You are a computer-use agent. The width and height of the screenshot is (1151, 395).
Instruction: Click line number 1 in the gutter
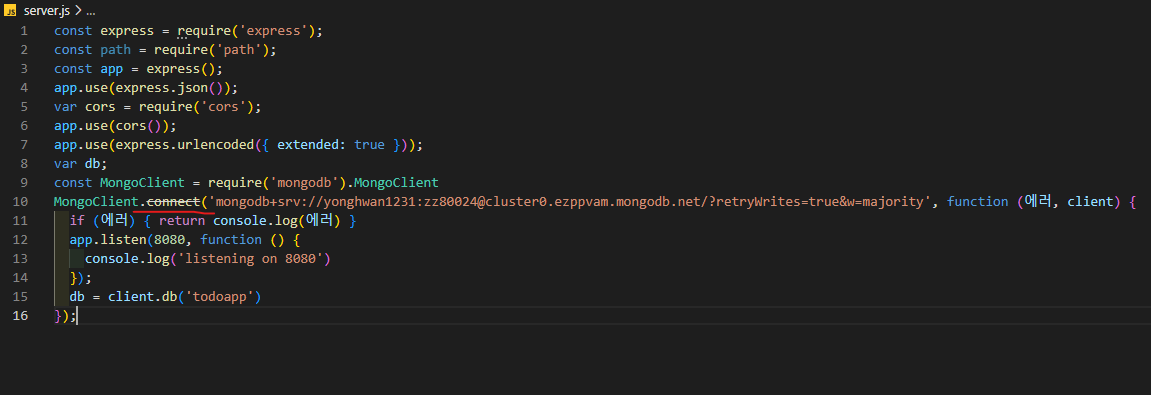tap(24, 31)
